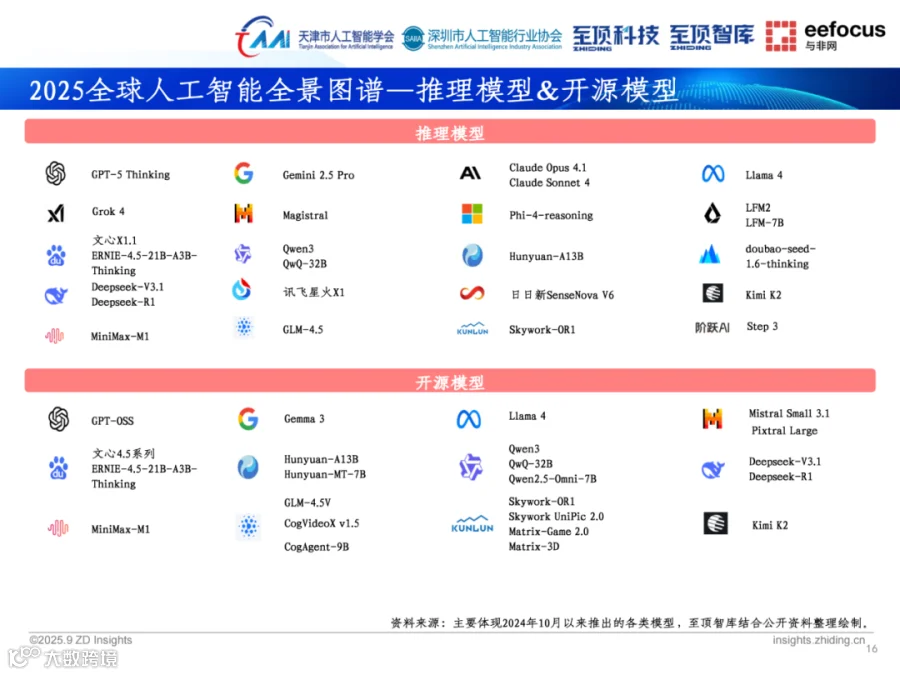Click the Hunyuan logo in the 推理模型 section
The height and width of the screenshot is (675, 900).
coord(472,255)
